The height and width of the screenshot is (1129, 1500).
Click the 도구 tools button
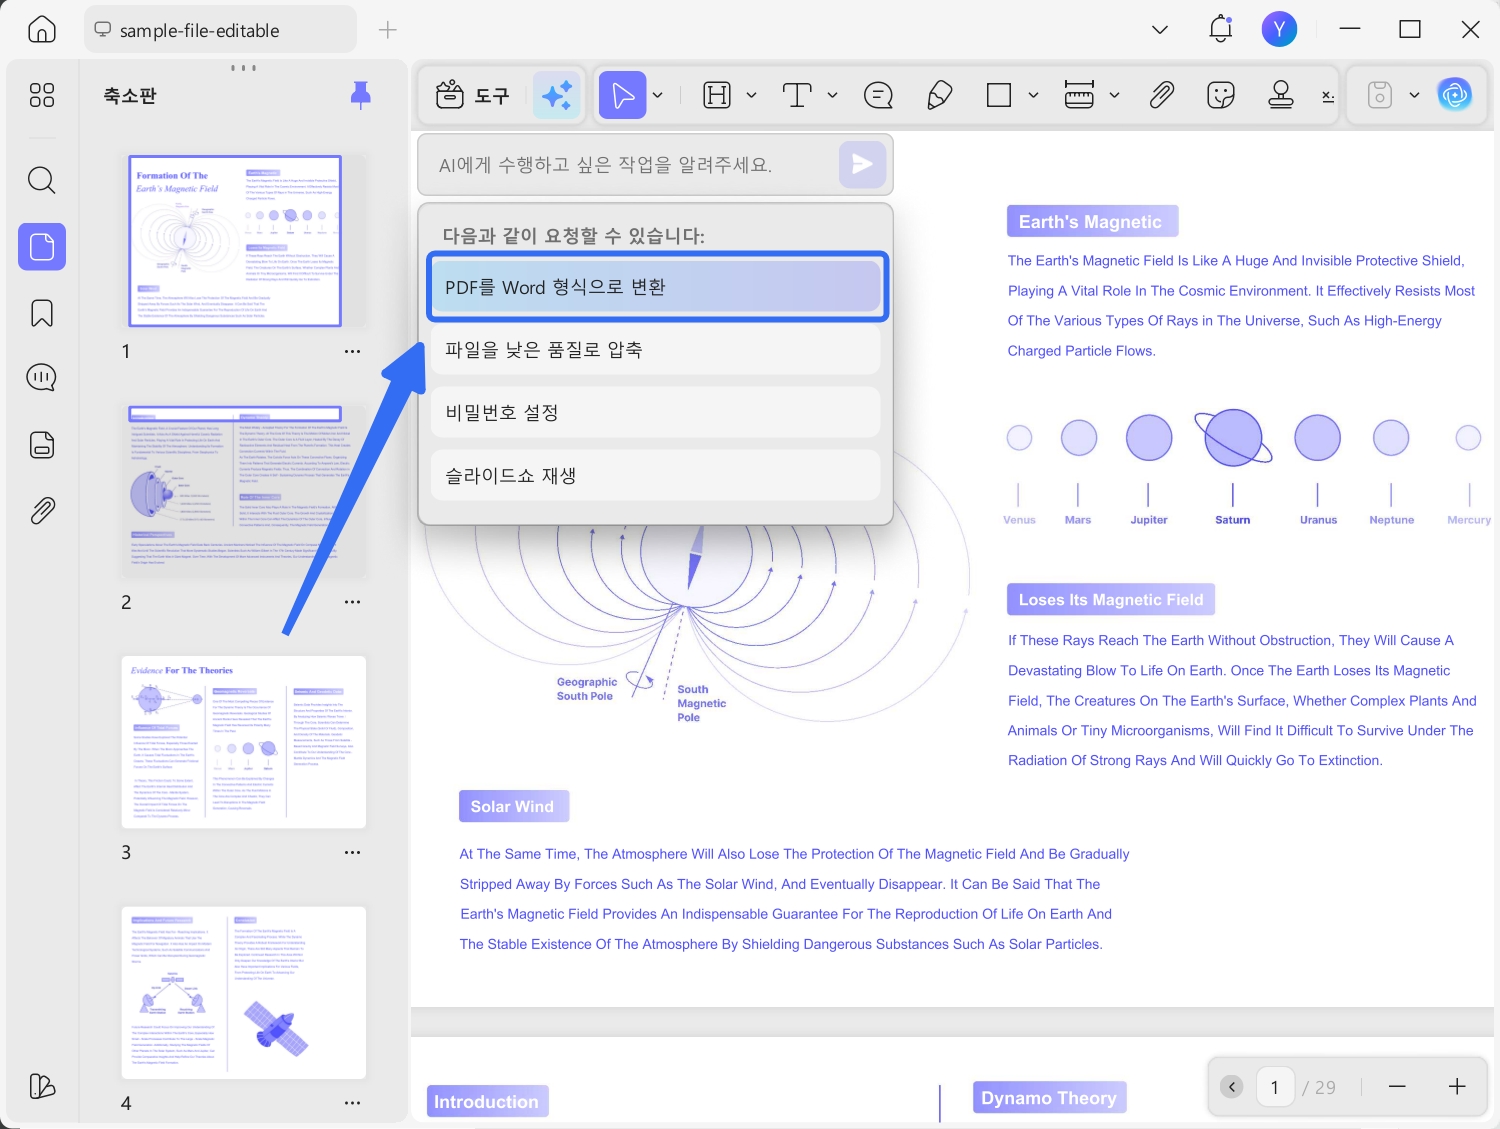click(473, 95)
